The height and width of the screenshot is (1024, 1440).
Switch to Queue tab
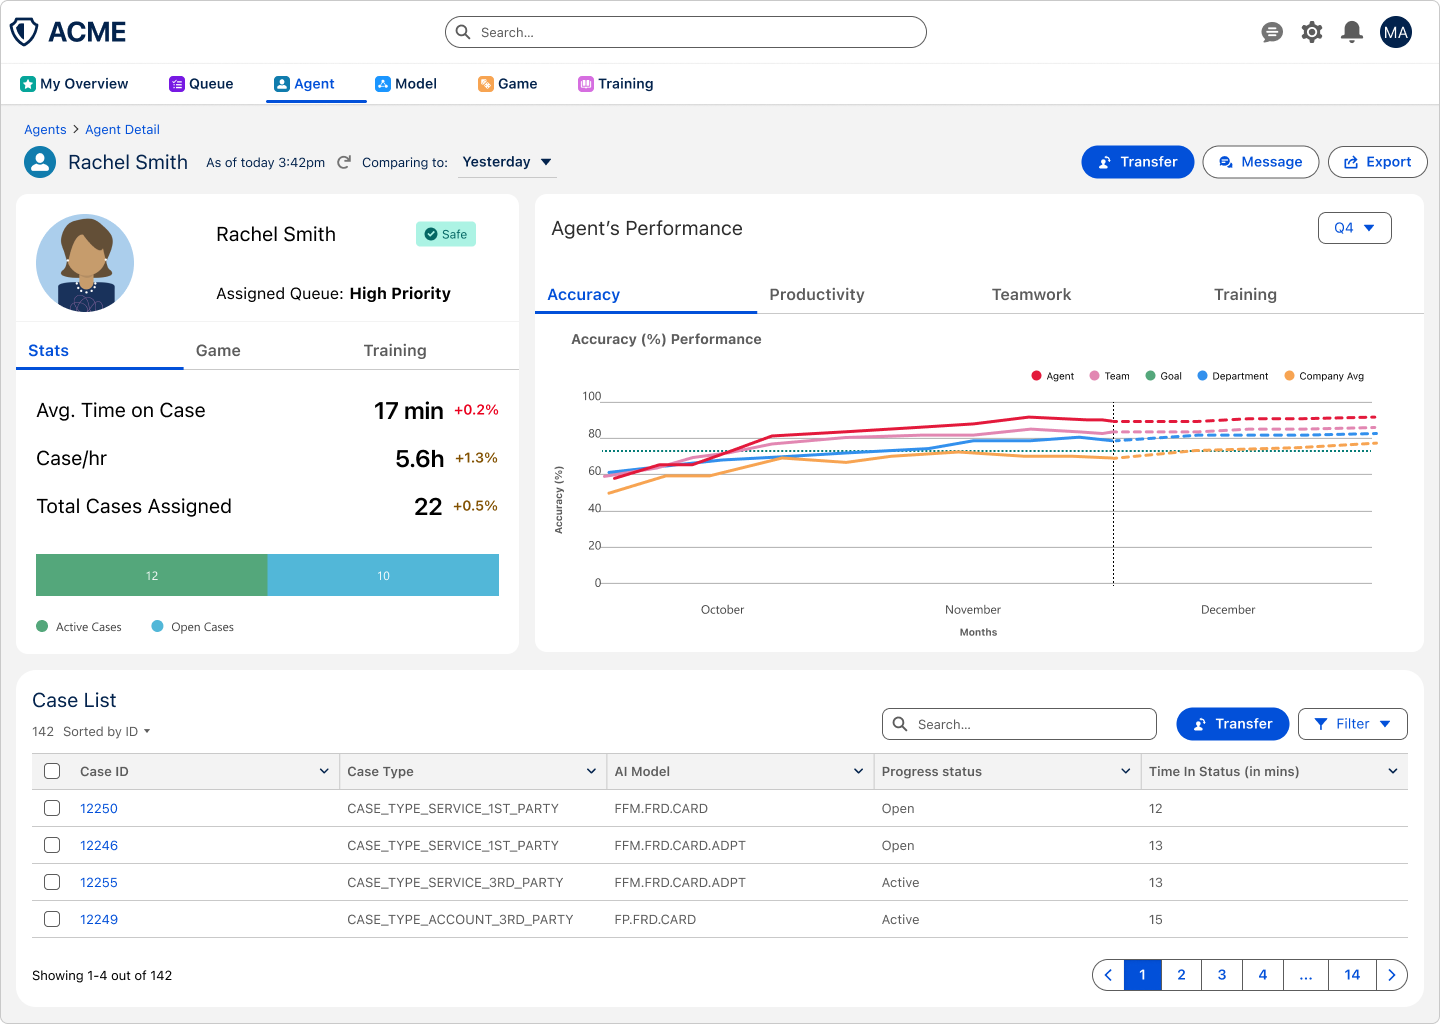click(201, 84)
